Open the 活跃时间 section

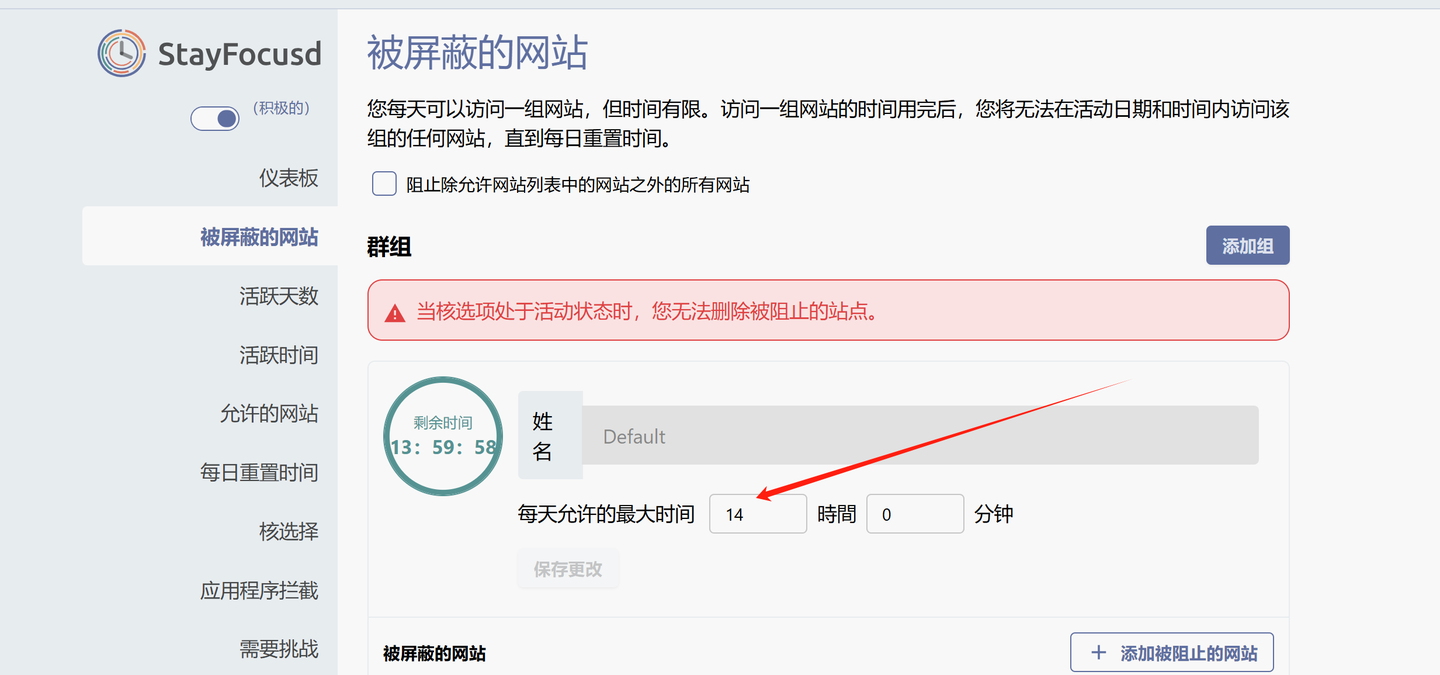(279, 355)
